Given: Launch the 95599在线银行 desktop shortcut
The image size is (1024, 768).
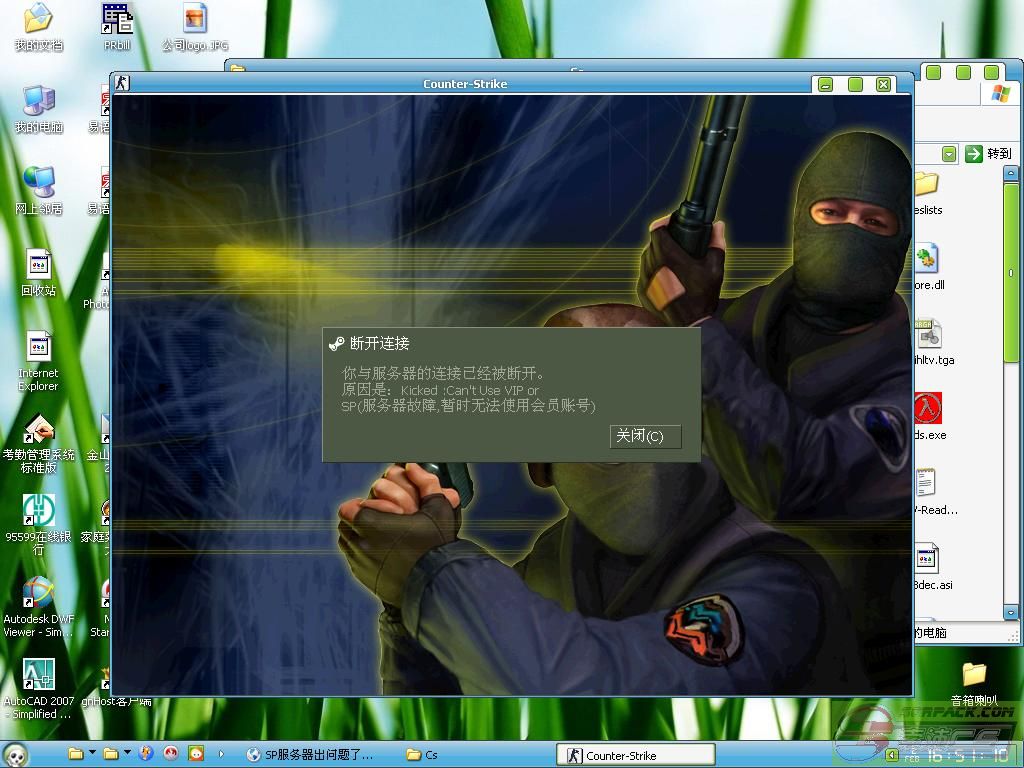Looking at the screenshot, I should [38, 511].
